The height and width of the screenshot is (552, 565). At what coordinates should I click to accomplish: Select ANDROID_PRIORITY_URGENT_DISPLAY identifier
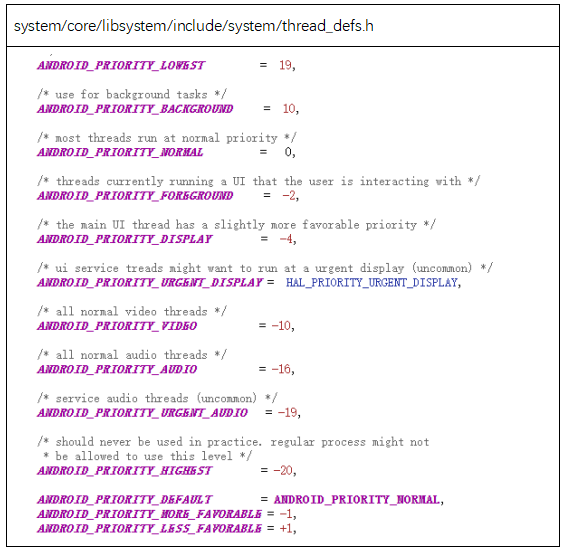[x=150, y=282]
